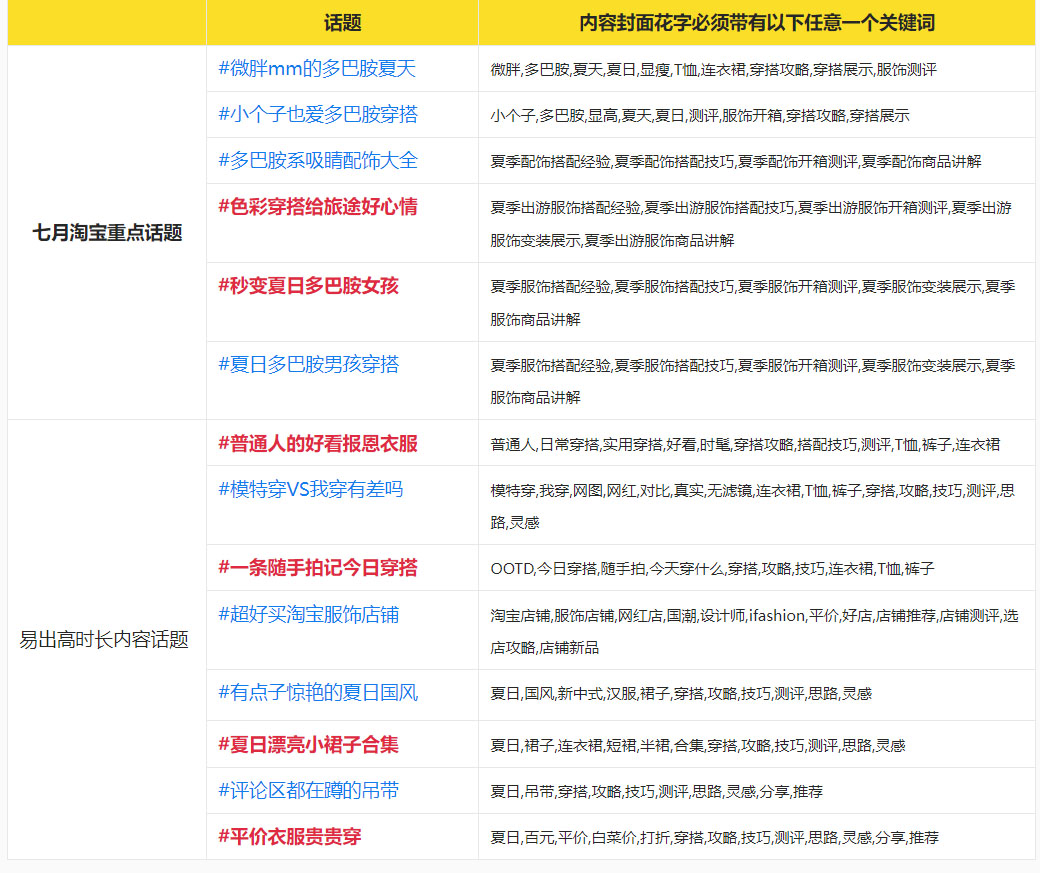1040x873 pixels.
Task: Open the #微胖mm的多巴胺夏天 topic link
Action: [317, 68]
